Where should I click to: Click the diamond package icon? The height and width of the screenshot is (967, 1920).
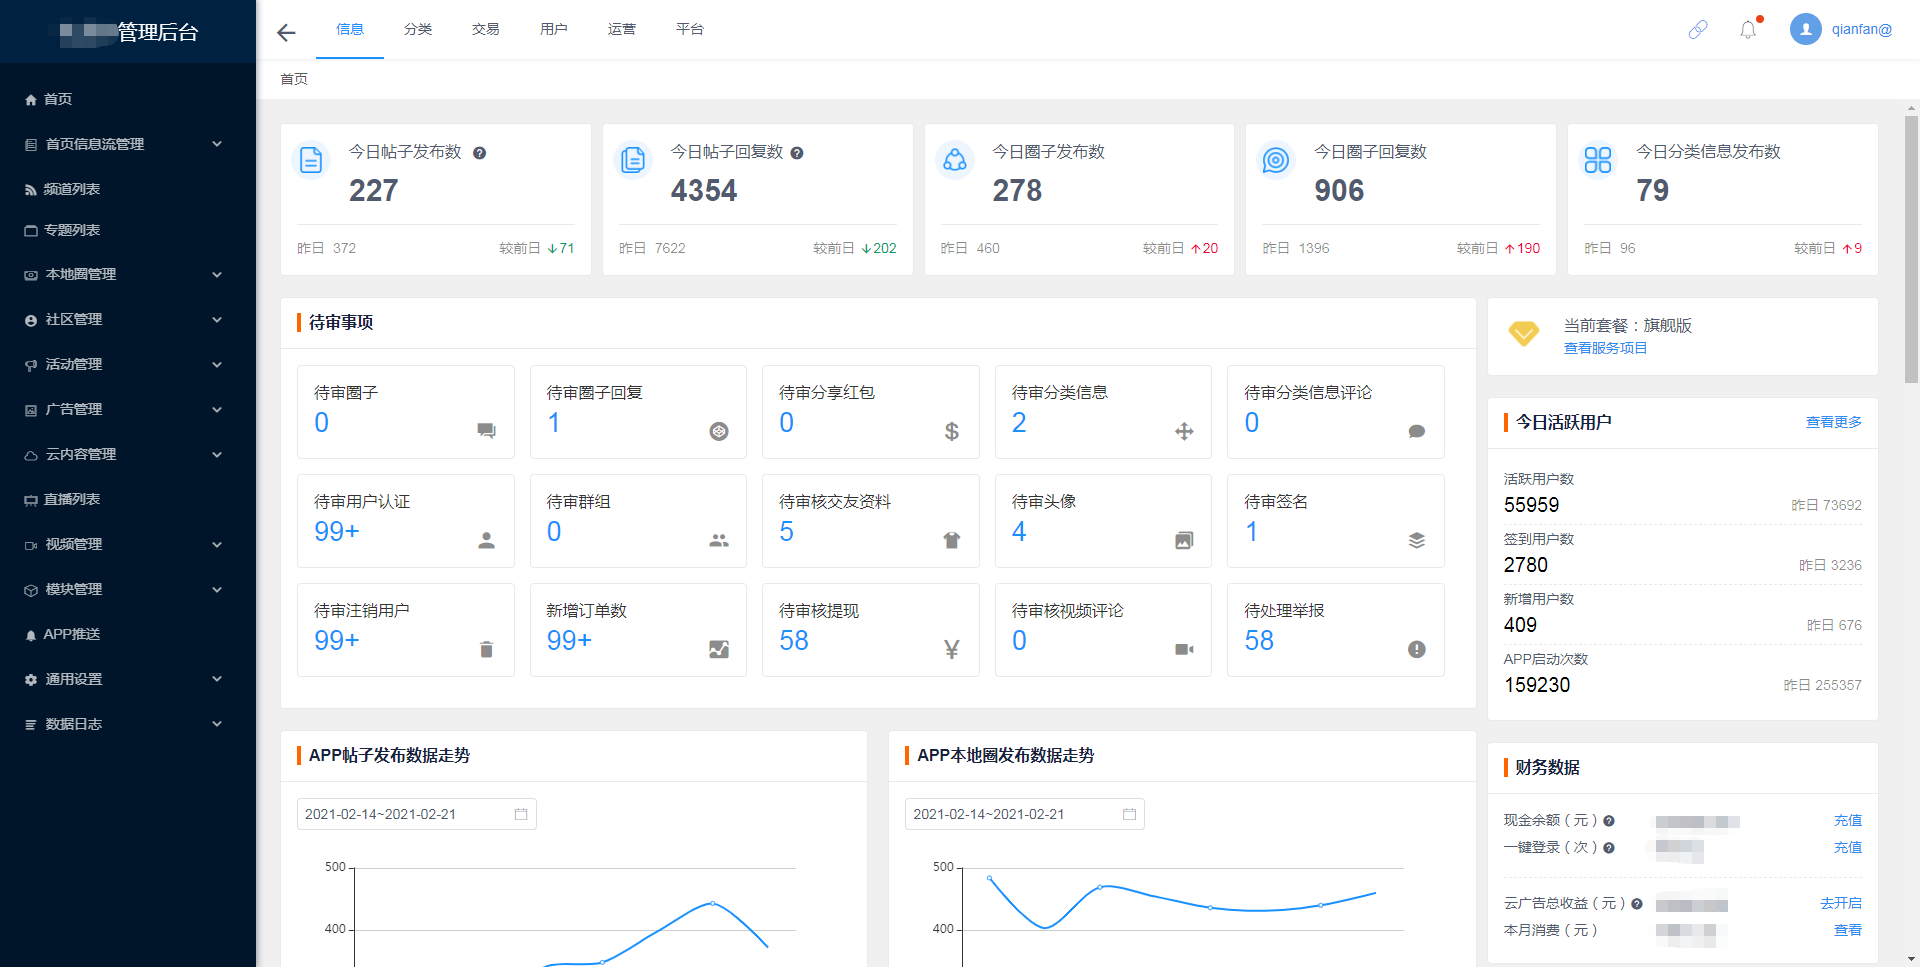(x=1524, y=334)
